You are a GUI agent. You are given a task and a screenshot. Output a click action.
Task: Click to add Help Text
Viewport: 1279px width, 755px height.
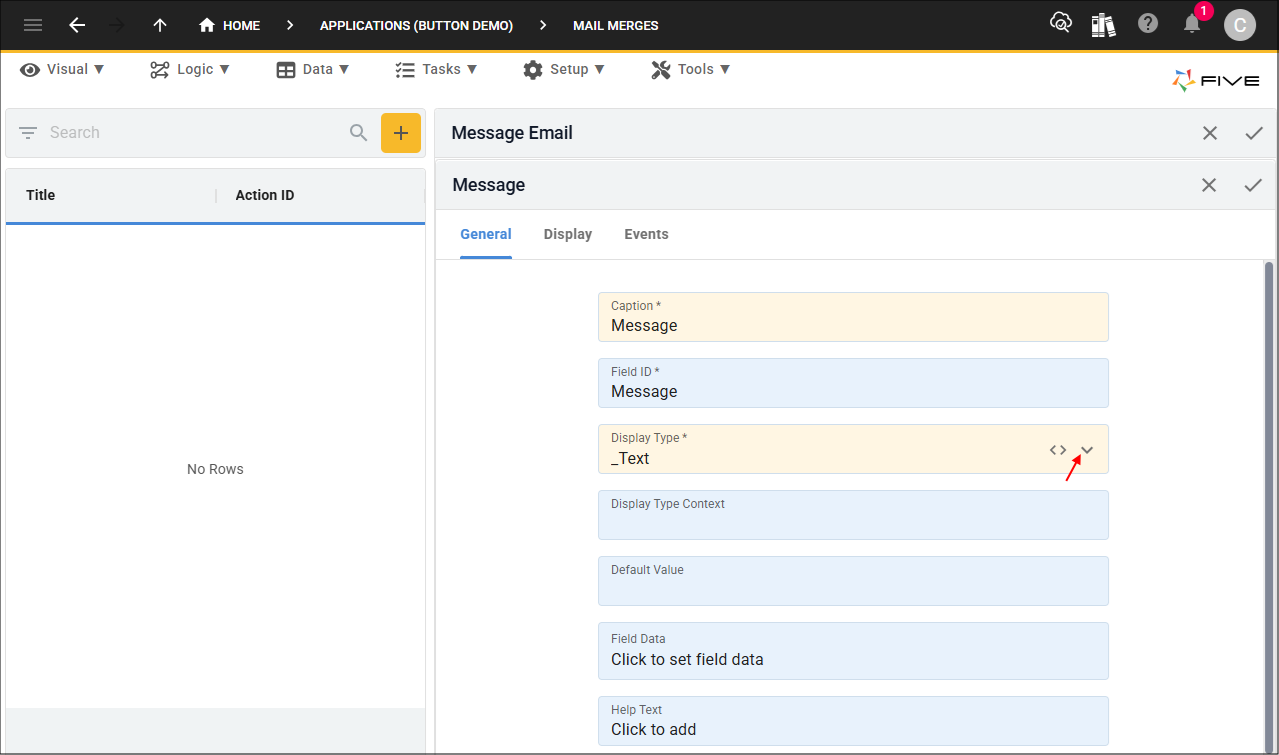tap(853, 721)
